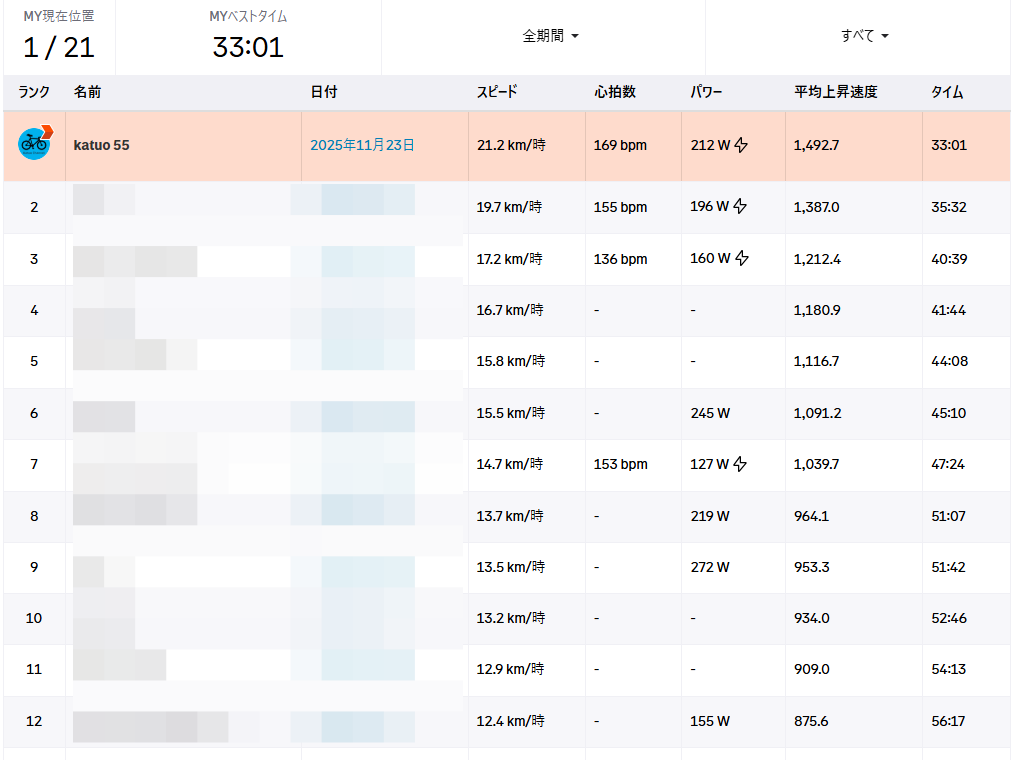This screenshot has height=760, width=1015.
Task: Open the 2025年11月23日 activity date link
Action: (362, 145)
